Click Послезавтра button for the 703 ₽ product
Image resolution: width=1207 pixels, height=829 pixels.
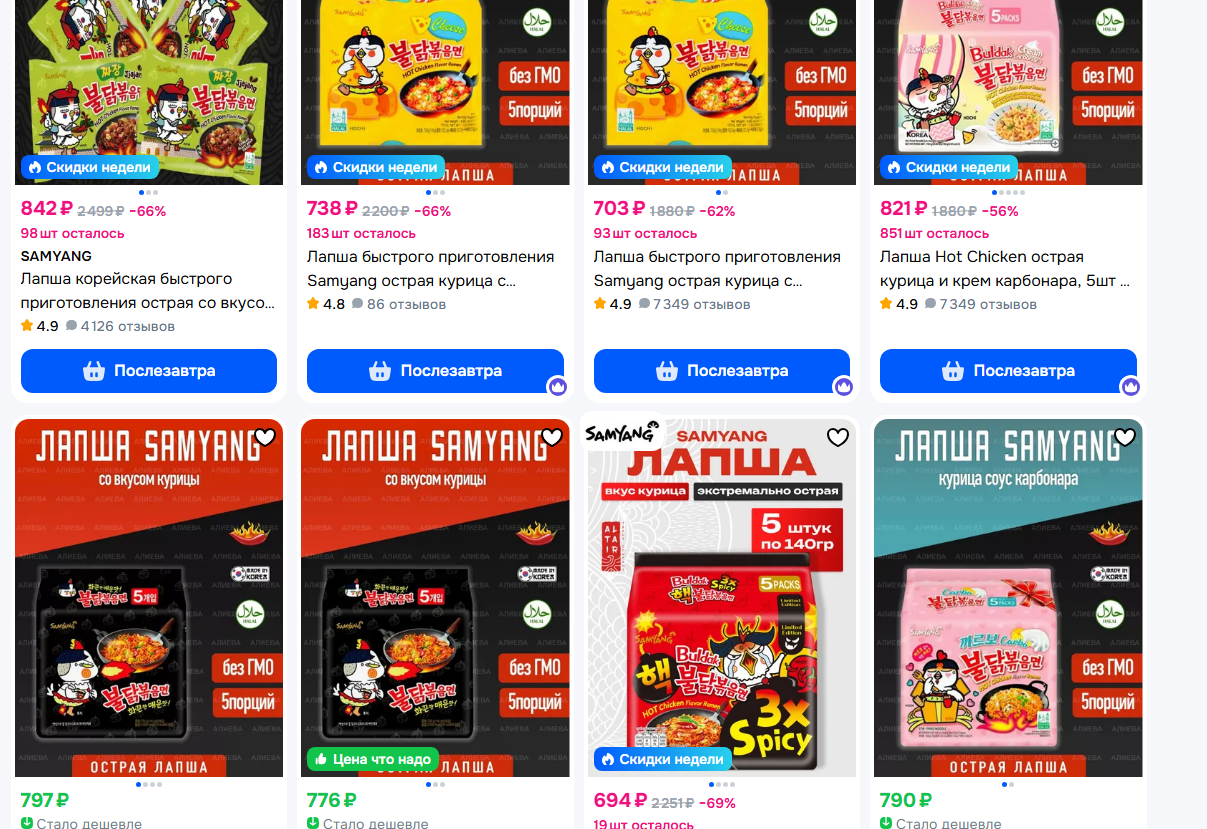722,371
